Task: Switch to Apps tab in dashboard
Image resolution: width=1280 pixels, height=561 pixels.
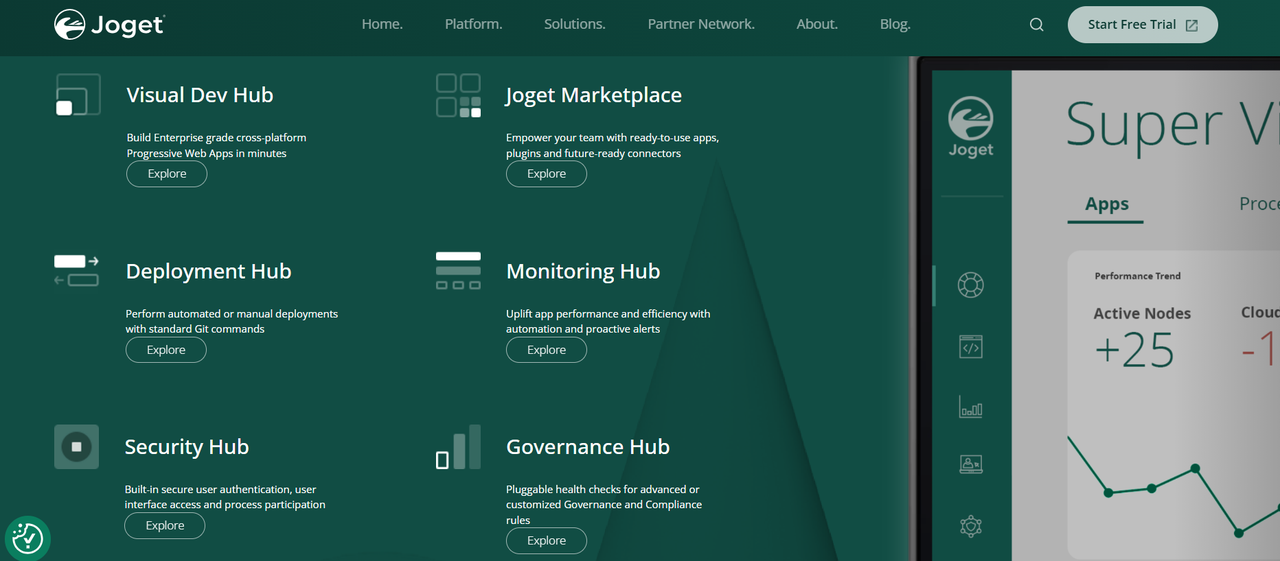Action: [x=1107, y=204]
